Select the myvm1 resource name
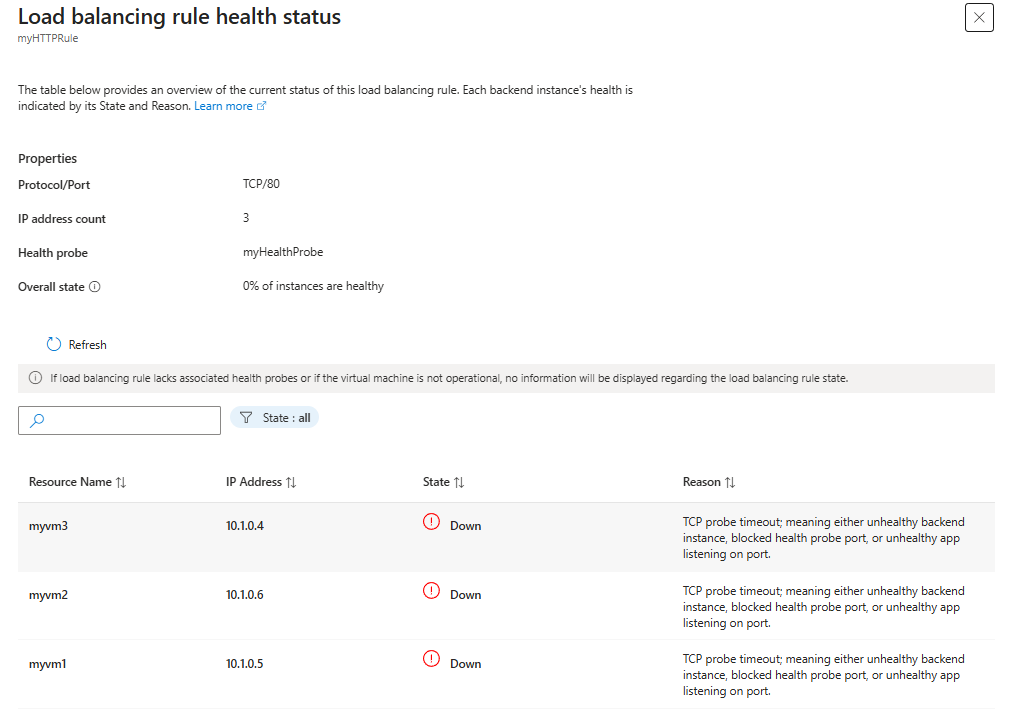Image resolution: width=1010 pixels, height=719 pixels. point(48,664)
